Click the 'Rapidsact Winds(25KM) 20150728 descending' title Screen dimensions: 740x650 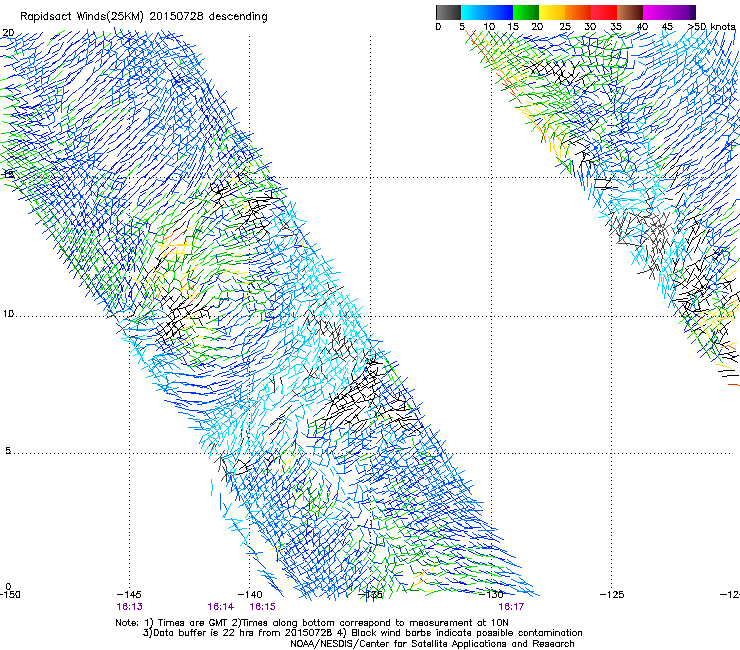pyautogui.click(x=143, y=17)
